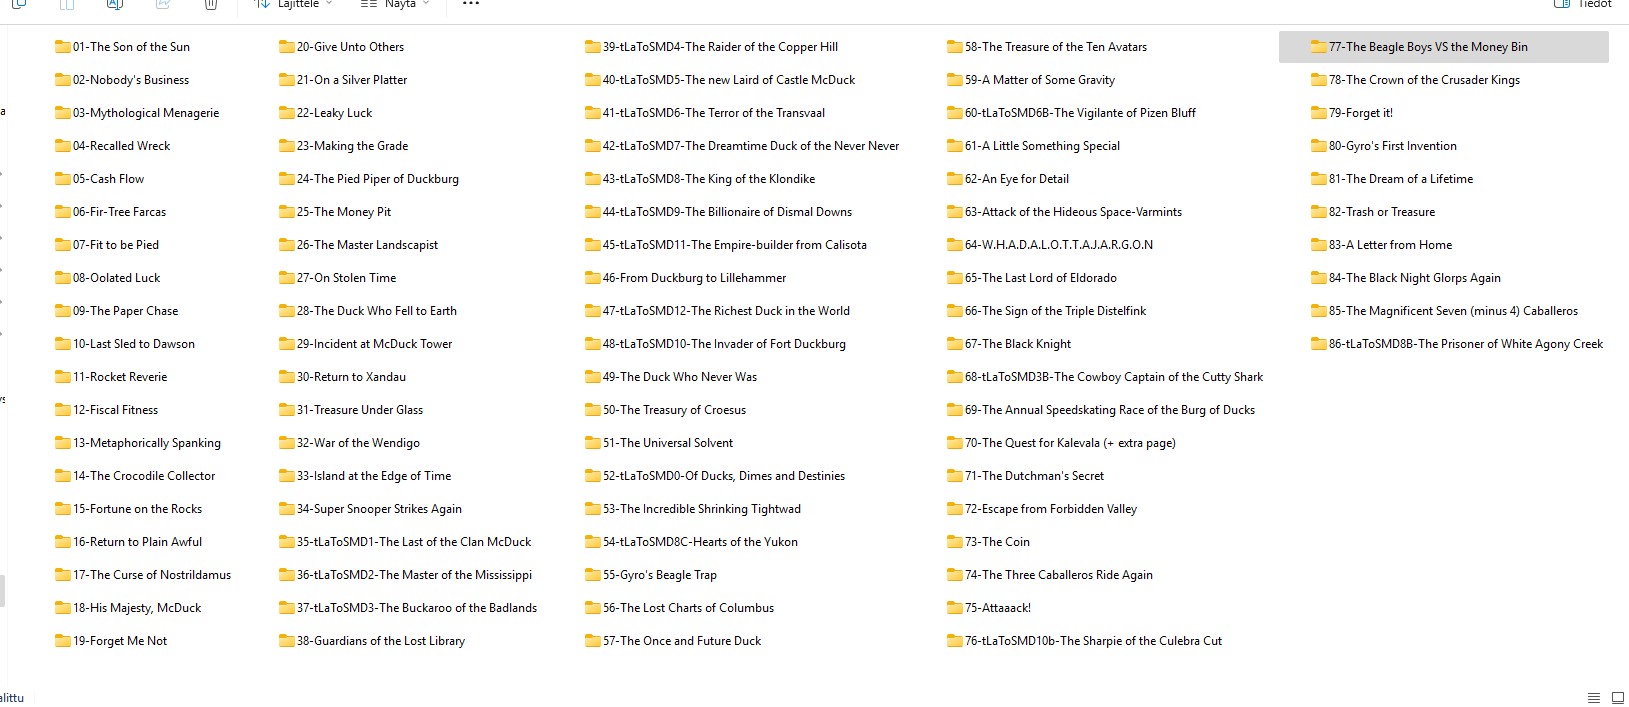Viewport: 1629px width, 707px height.
Task: Select folder 70-The Quest for Kalevala (+ extra page)
Action: [1062, 443]
